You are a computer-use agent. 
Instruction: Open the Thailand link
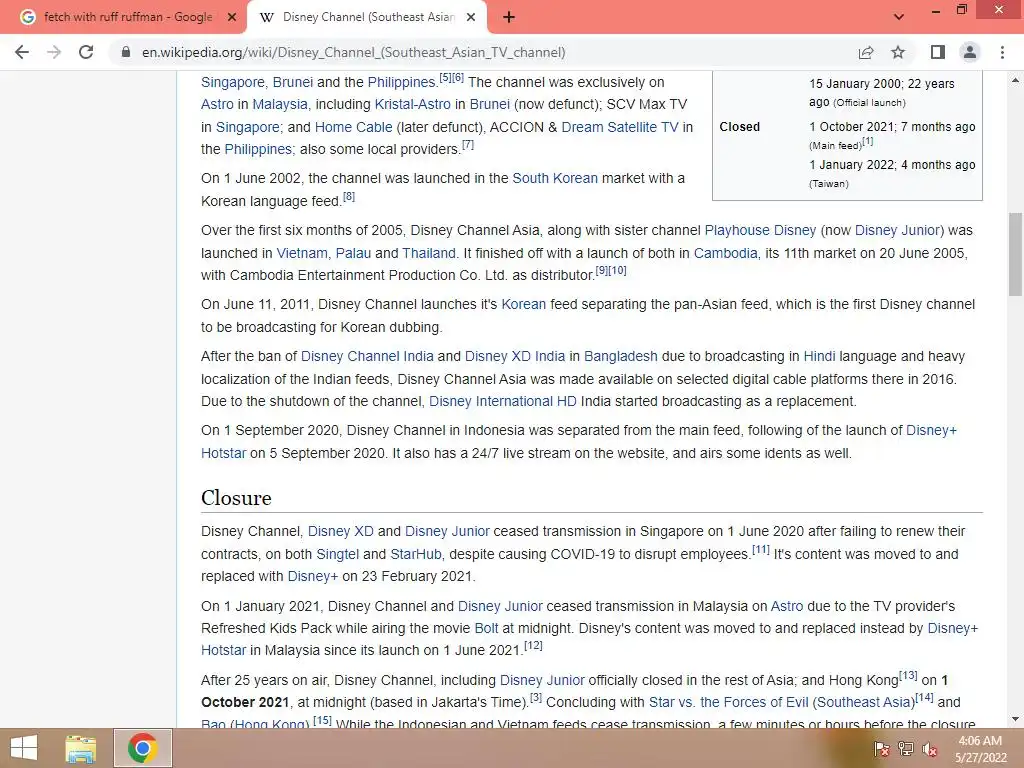(x=428, y=253)
